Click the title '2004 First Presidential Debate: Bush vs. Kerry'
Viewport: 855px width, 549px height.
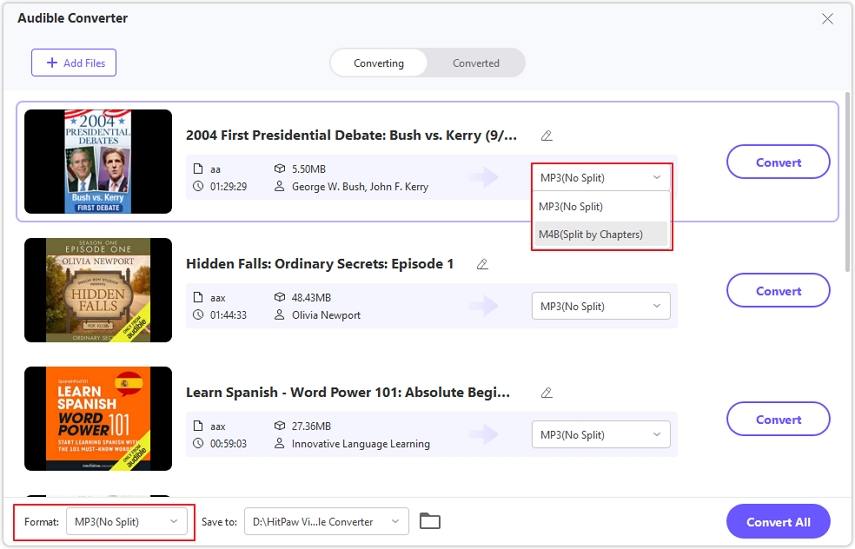coord(351,135)
